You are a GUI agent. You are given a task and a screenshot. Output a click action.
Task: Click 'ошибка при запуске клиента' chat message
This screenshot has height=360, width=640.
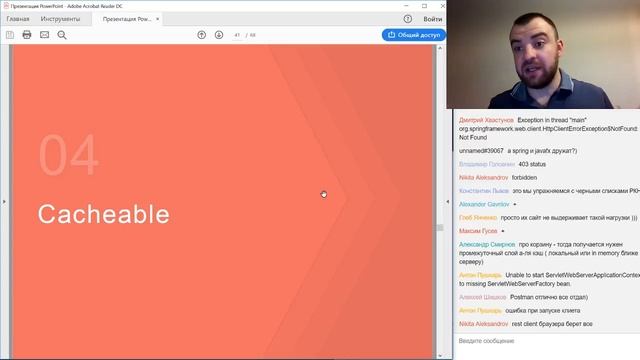[x=542, y=311]
